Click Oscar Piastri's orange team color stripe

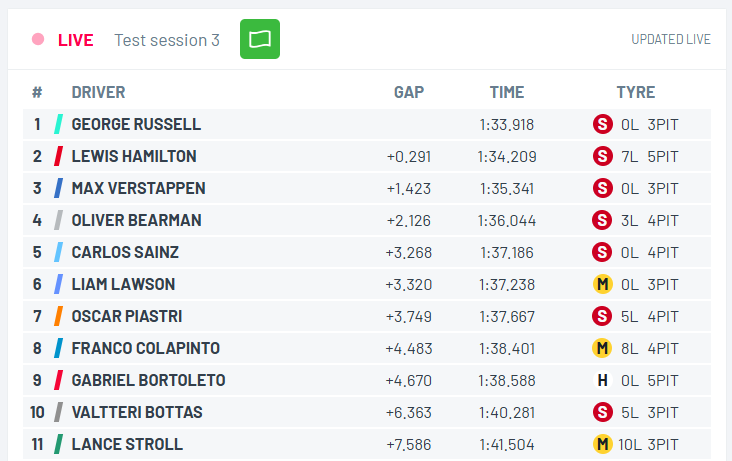(x=59, y=316)
